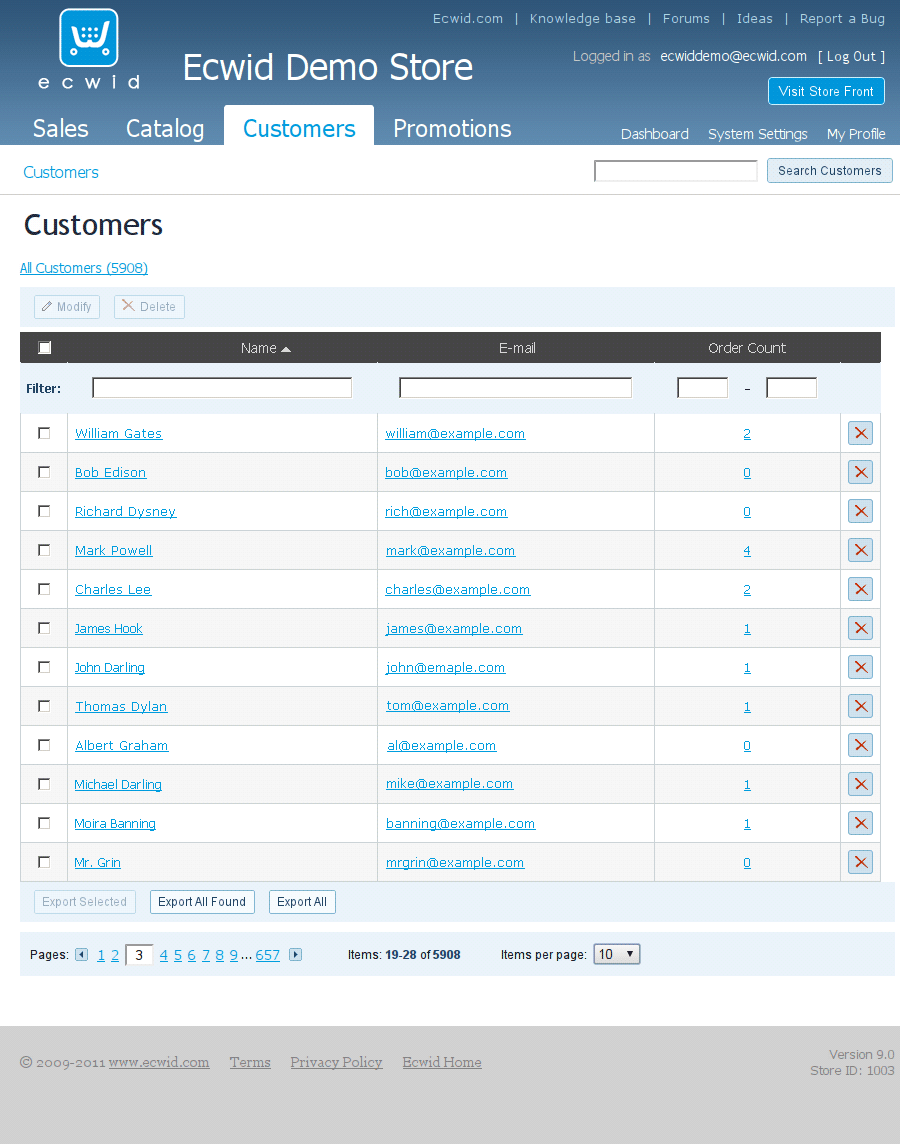The height and width of the screenshot is (1144, 900).
Task: Open the Items per page dropdown
Action: 616,954
